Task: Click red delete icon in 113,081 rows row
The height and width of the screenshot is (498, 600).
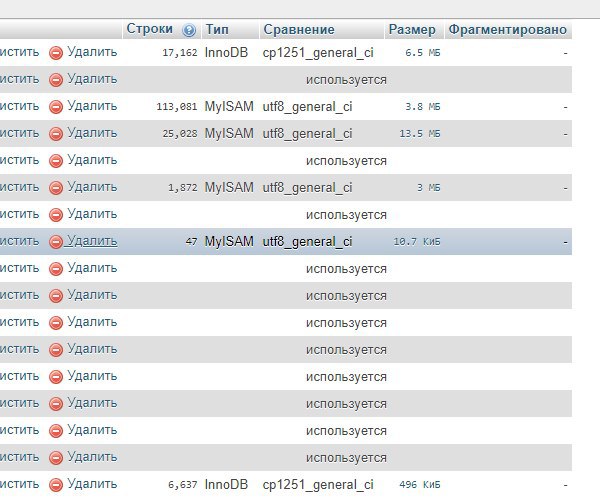Action: [56, 107]
